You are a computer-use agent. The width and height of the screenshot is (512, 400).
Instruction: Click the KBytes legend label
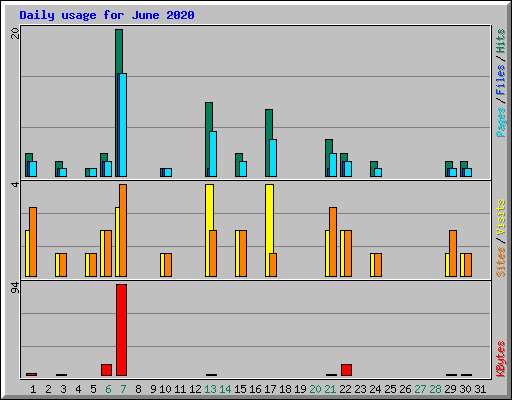click(501, 359)
